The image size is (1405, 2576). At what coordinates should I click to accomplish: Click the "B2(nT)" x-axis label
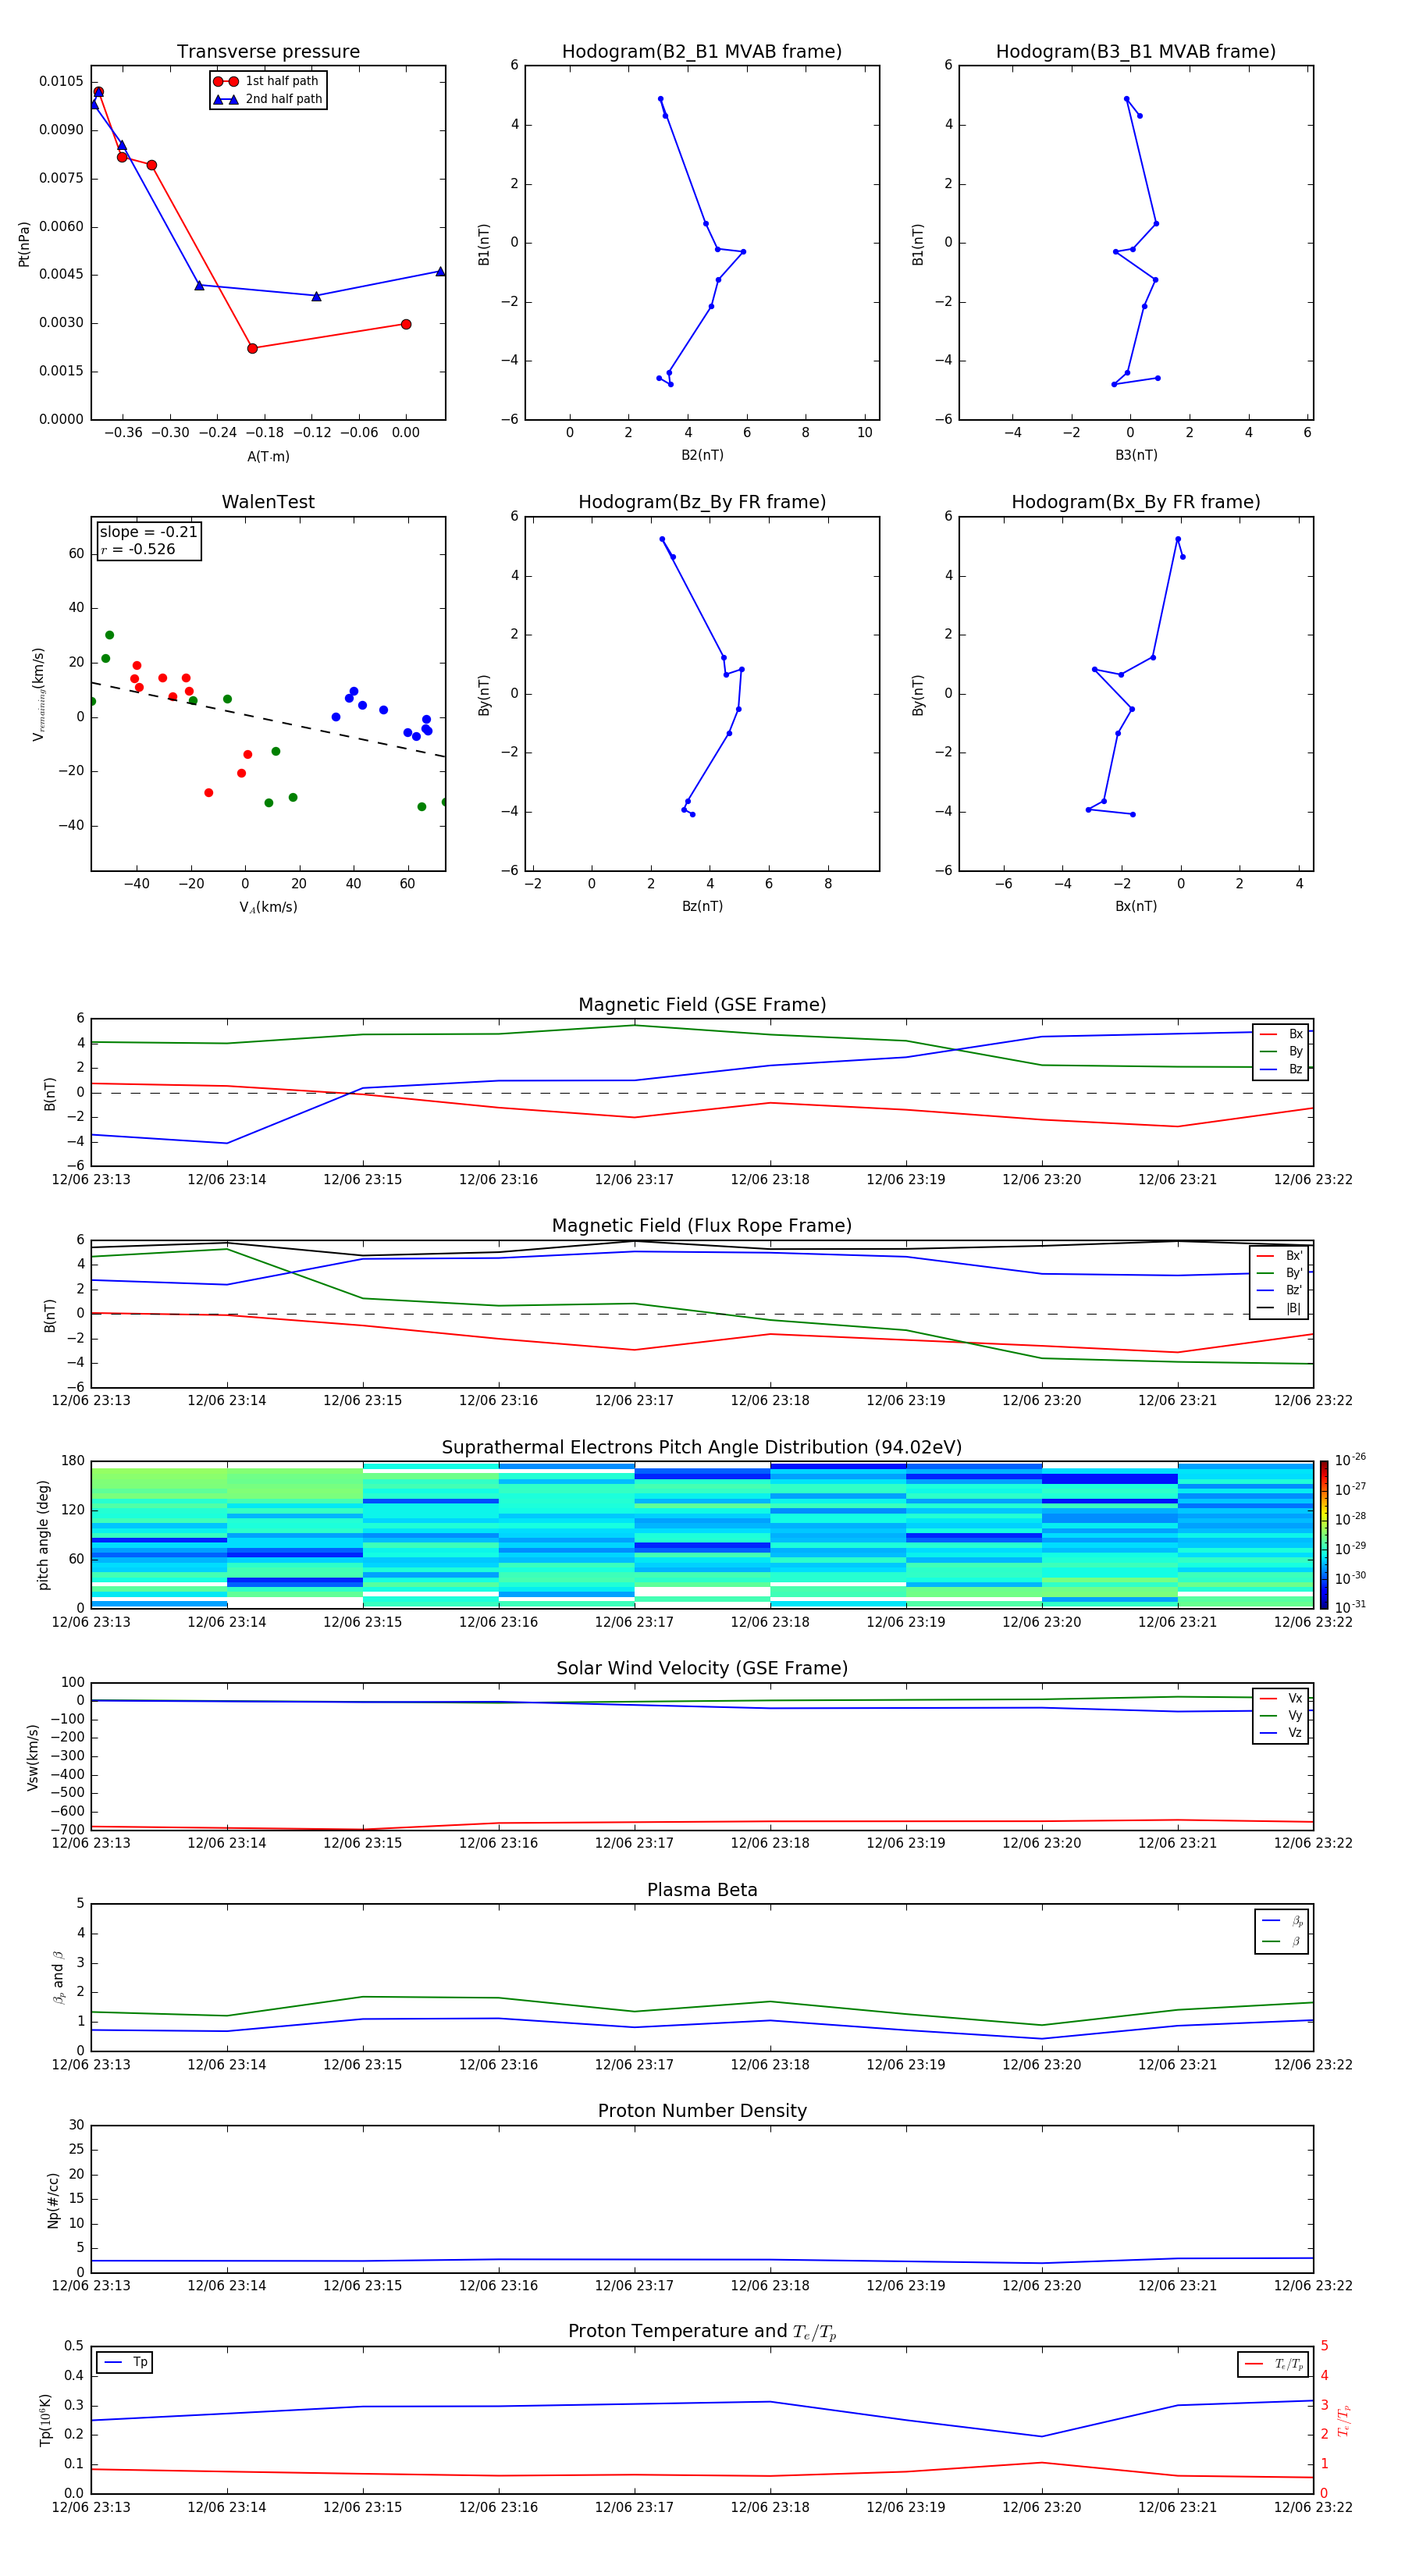click(x=702, y=455)
